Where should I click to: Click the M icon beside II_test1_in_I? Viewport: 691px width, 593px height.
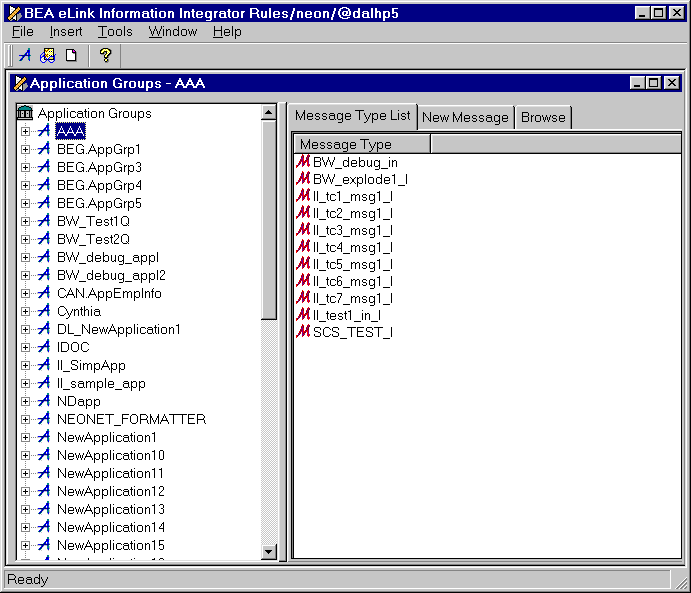click(303, 315)
